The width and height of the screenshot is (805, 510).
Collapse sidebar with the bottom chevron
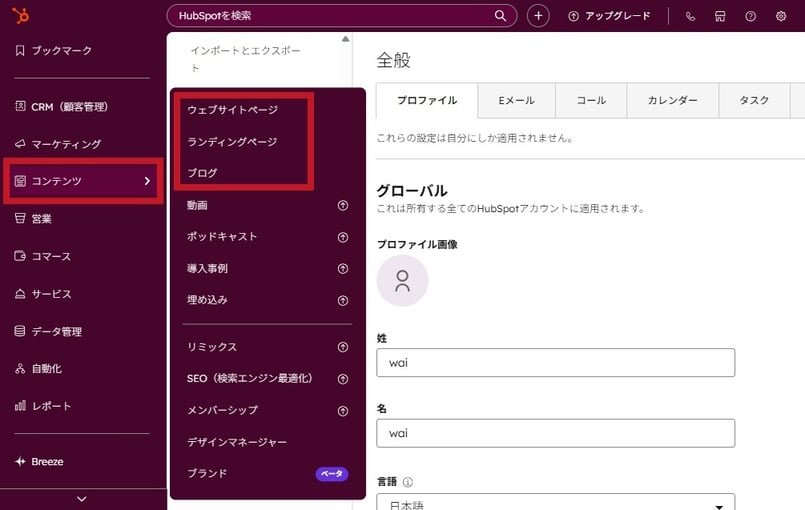pos(82,499)
